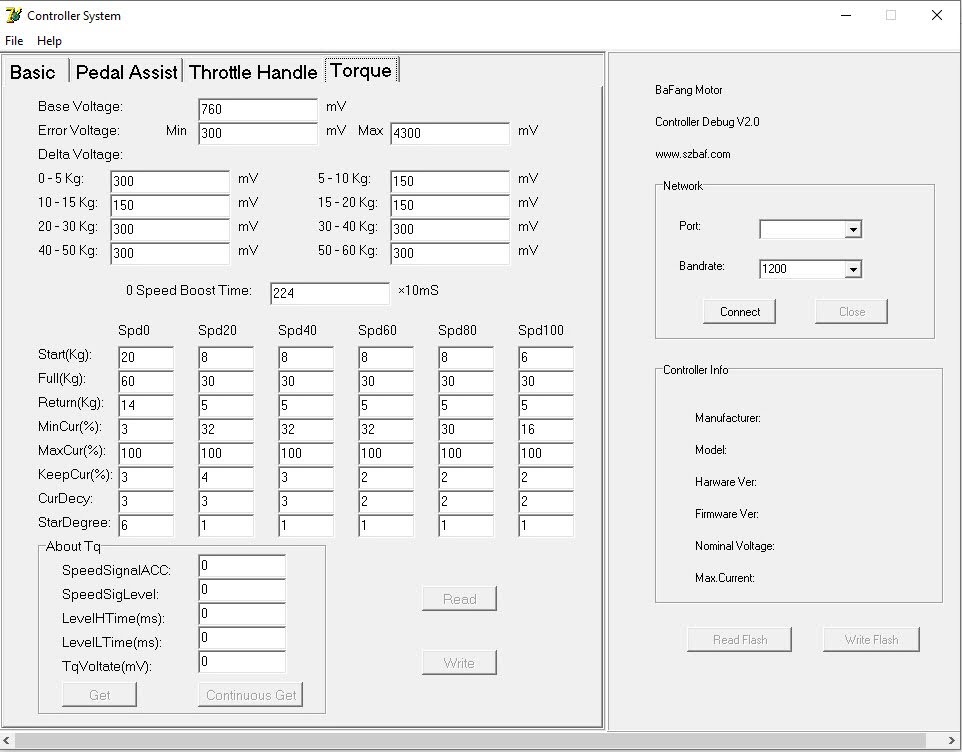Switch to the Basic tab

point(34,71)
